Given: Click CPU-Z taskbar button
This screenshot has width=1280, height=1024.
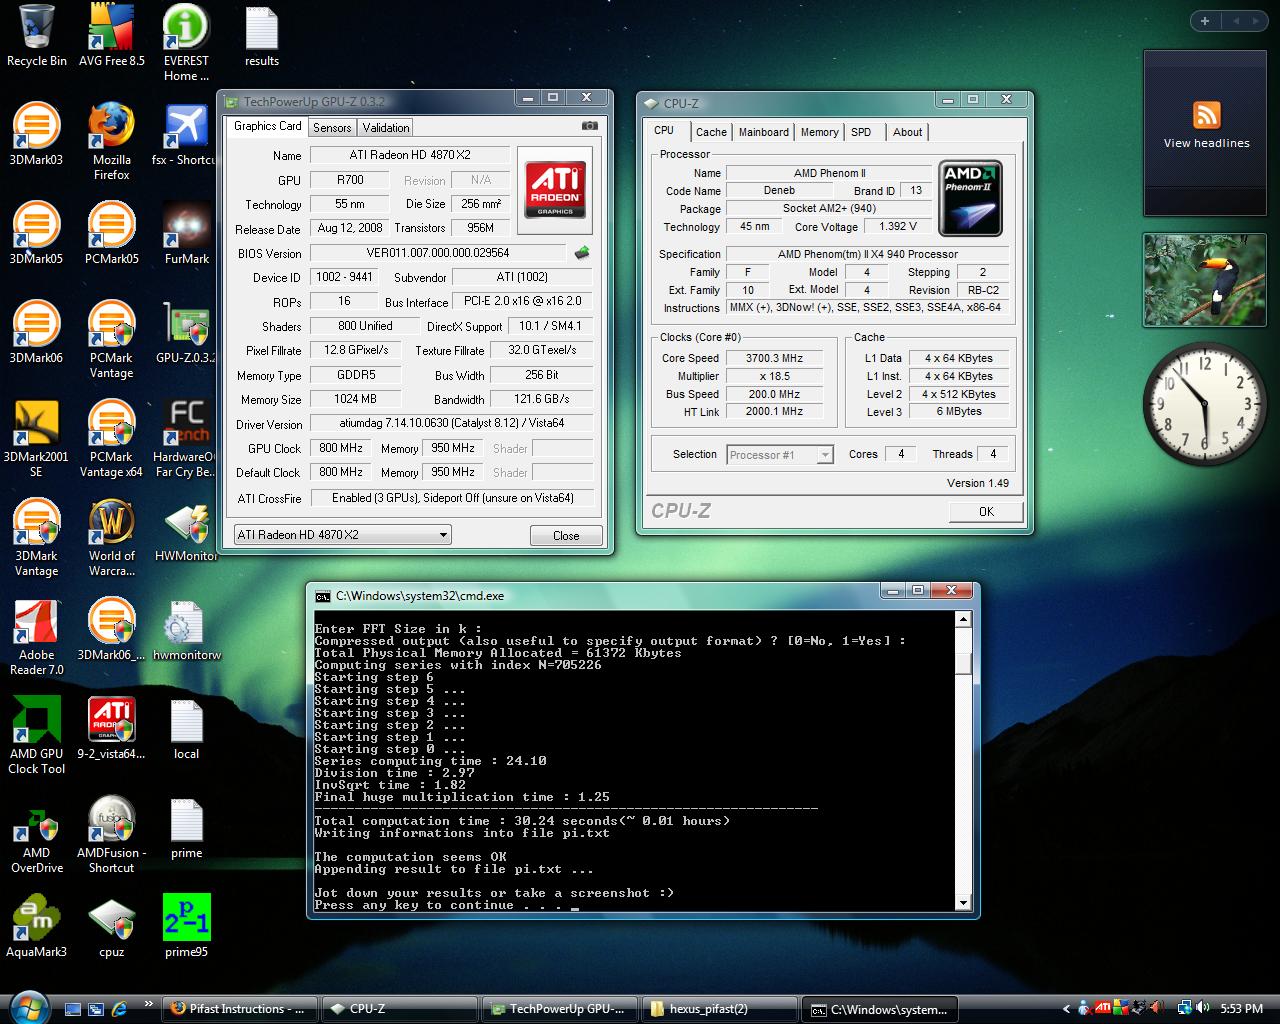Looking at the screenshot, I should click(x=400, y=1009).
